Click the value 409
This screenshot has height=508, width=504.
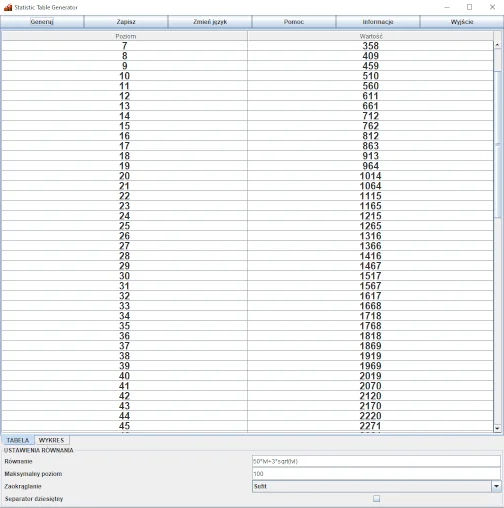tap(371, 56)
